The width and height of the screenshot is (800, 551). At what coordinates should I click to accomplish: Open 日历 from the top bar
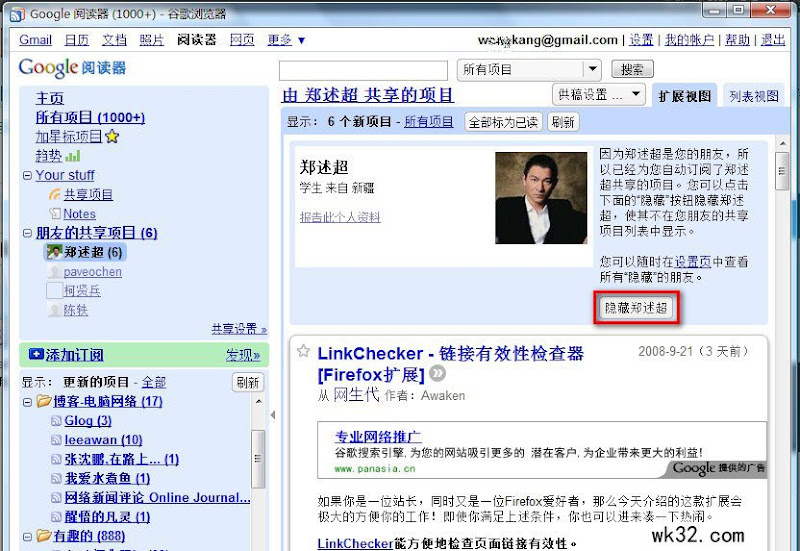click(x=77, y=40)
